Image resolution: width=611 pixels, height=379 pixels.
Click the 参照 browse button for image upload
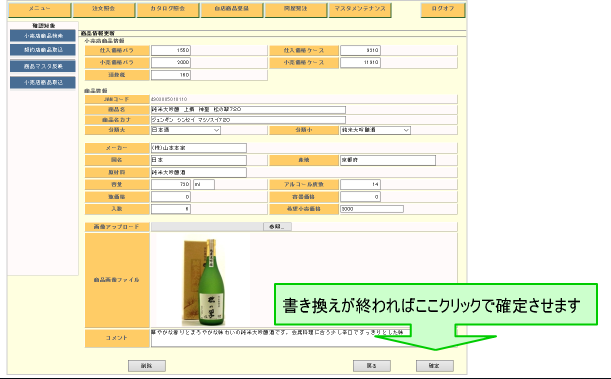coord(277,227)
